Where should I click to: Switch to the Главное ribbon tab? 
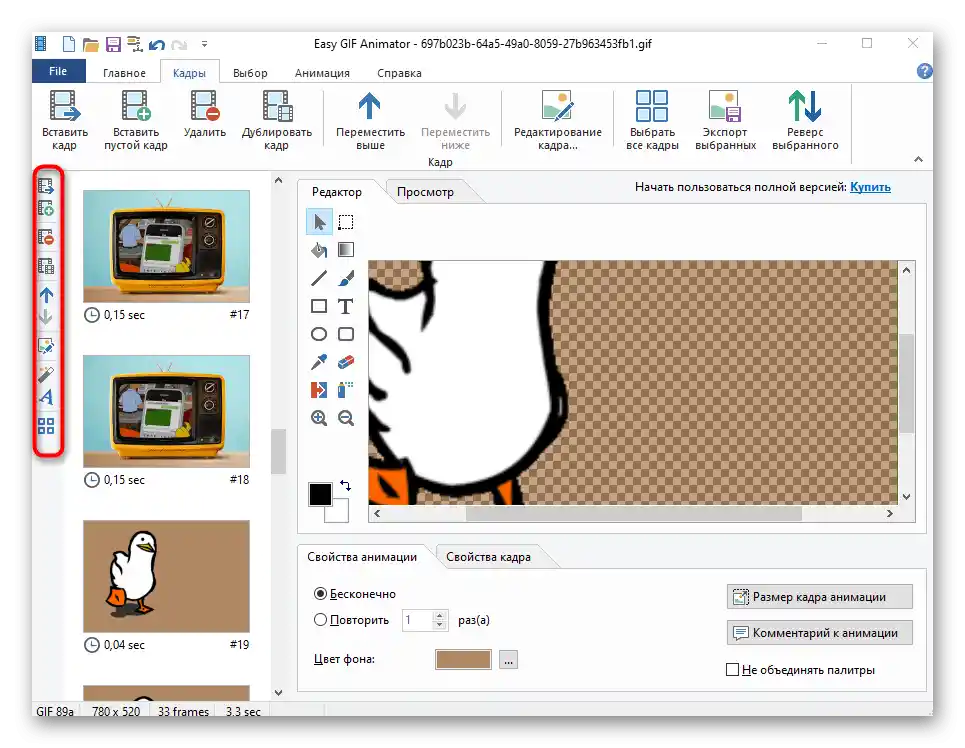(x=124, y=73)
